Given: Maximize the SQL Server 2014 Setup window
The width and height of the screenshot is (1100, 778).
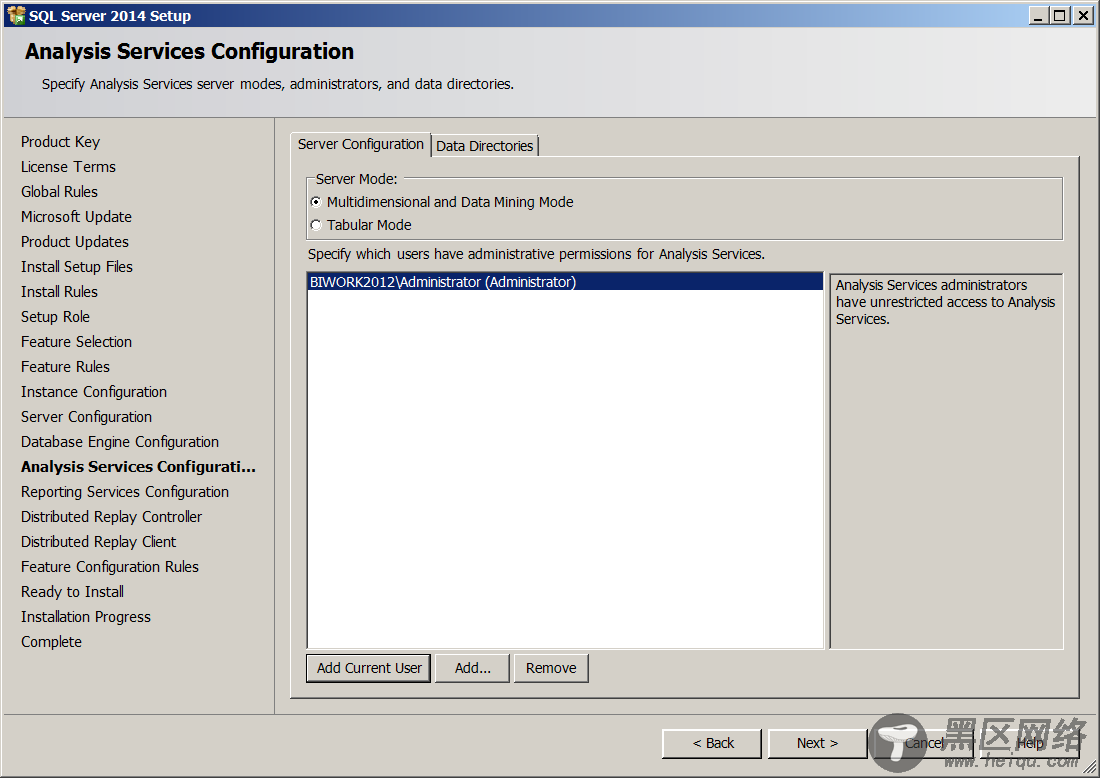Looking at the screenshot, I should (x=1060, y=15).
